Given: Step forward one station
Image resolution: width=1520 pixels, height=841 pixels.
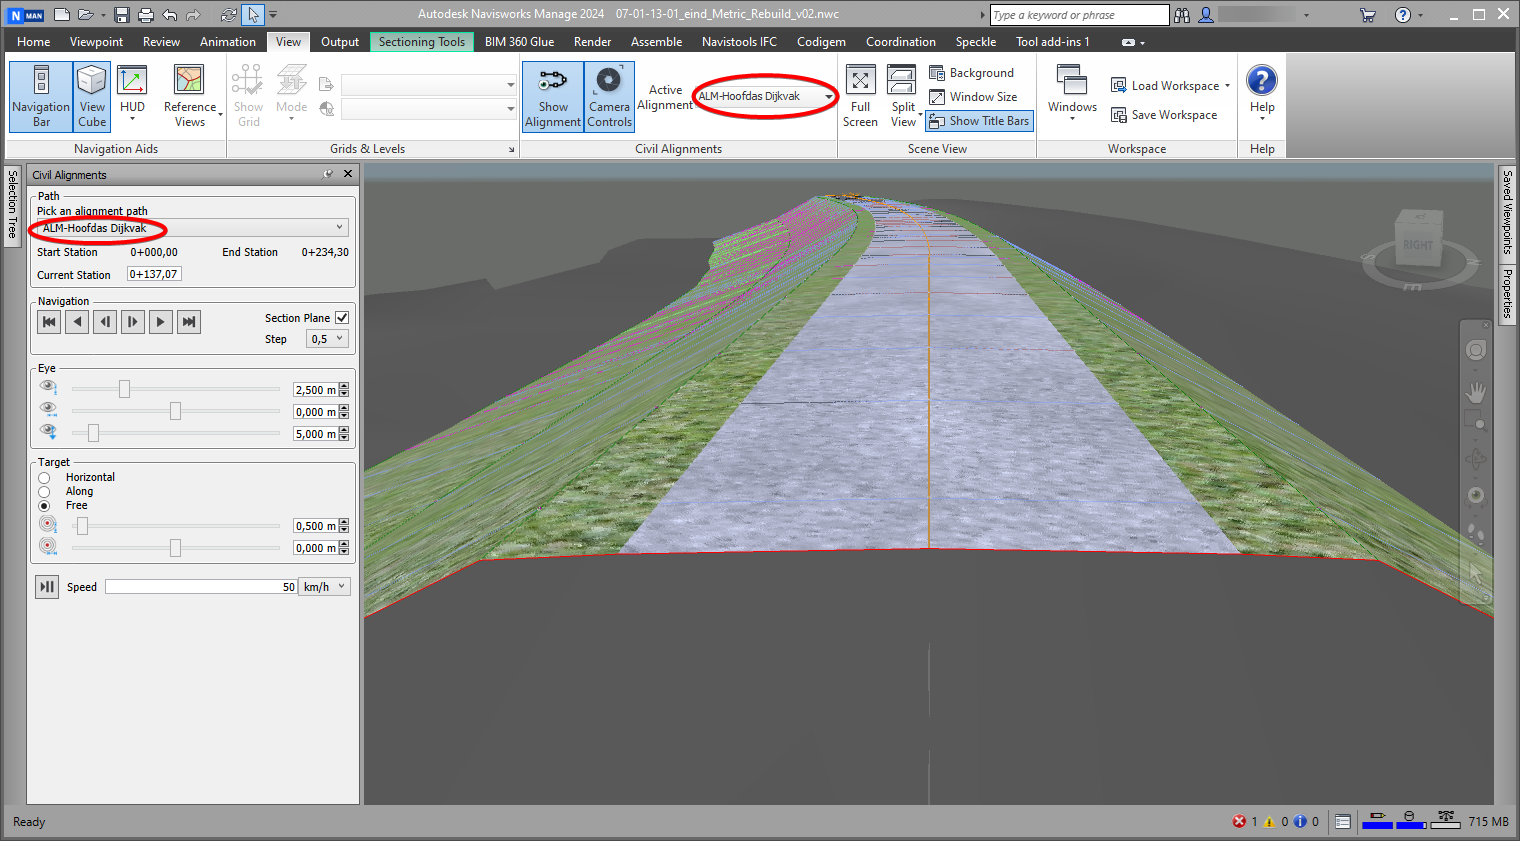Looking at the screenshot, I should pos(133,322).
